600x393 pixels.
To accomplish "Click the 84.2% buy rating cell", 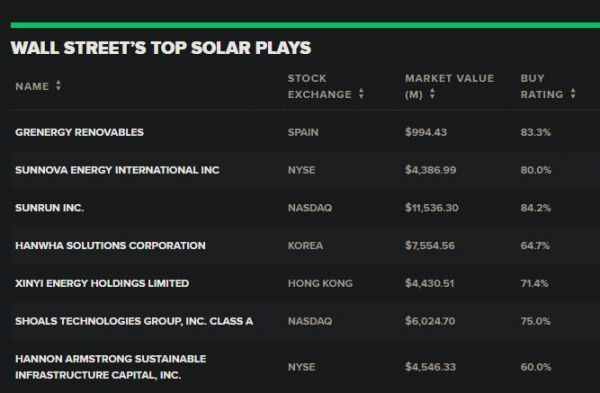I will coord(536,208).
